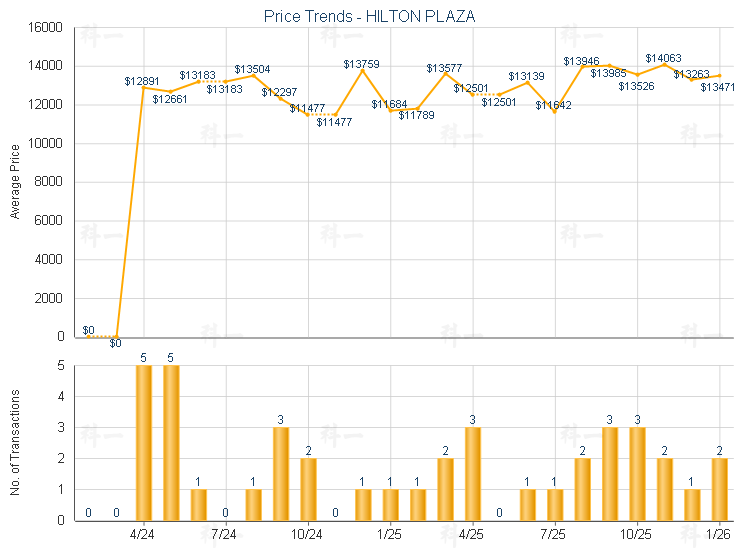This screenshot has width=740, height=550.
Task: Click the 7/25 x-axis date label
Action: pos(555,534)
